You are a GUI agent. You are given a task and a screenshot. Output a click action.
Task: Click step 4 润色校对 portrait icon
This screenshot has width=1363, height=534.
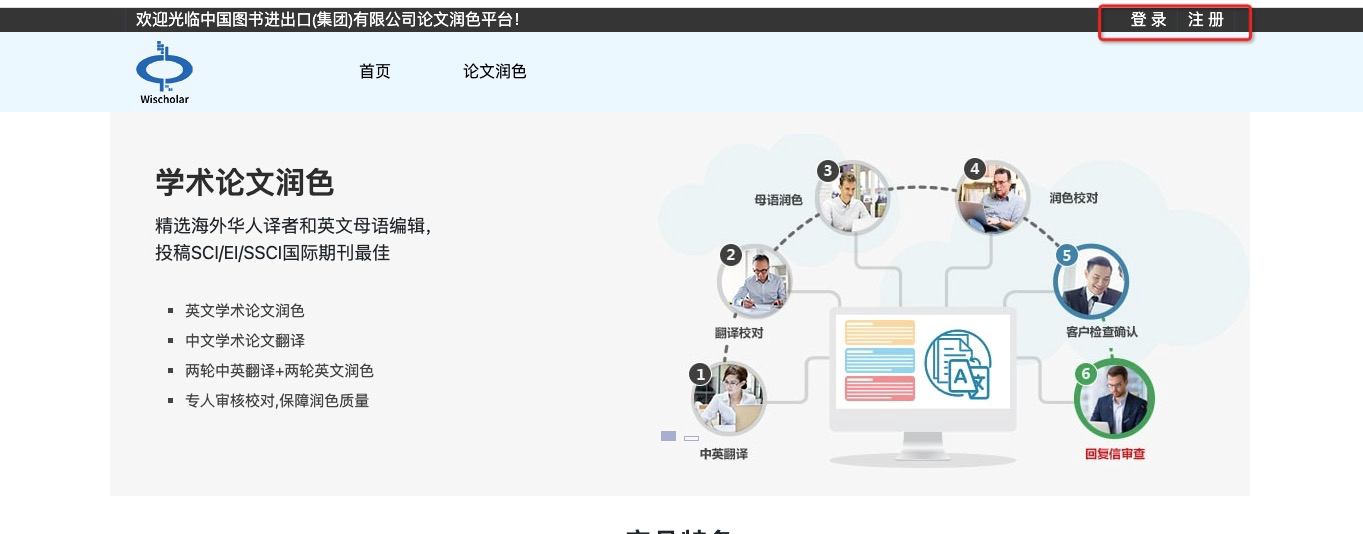click(x=993, y=197)
